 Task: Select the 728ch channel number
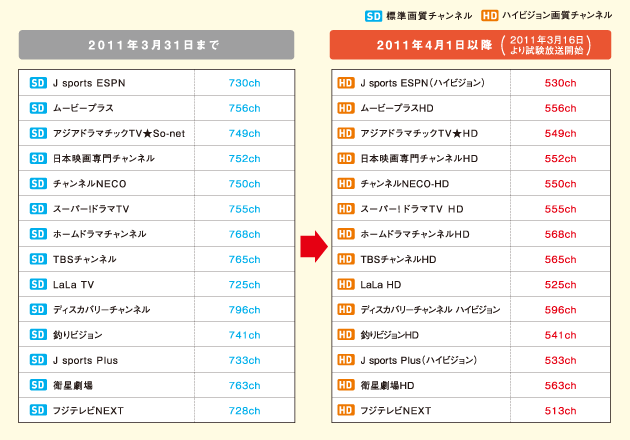pyautogui.click(x=244, y=411)
